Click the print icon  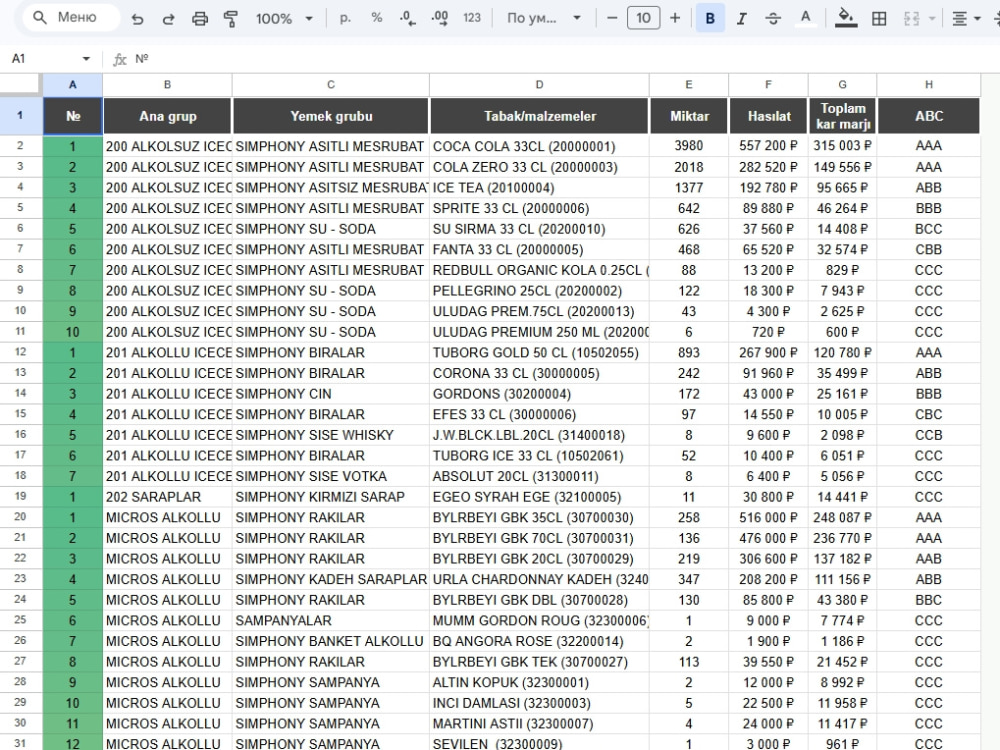[x=200, y=18]
